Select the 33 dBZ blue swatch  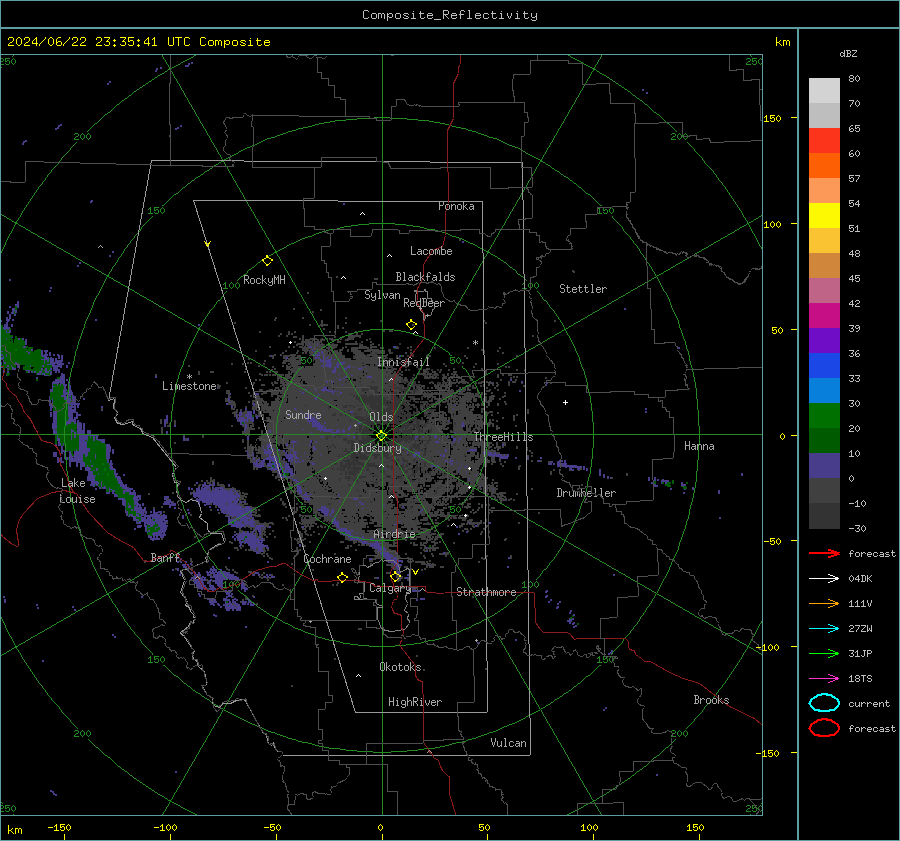[x=824, y=390]
